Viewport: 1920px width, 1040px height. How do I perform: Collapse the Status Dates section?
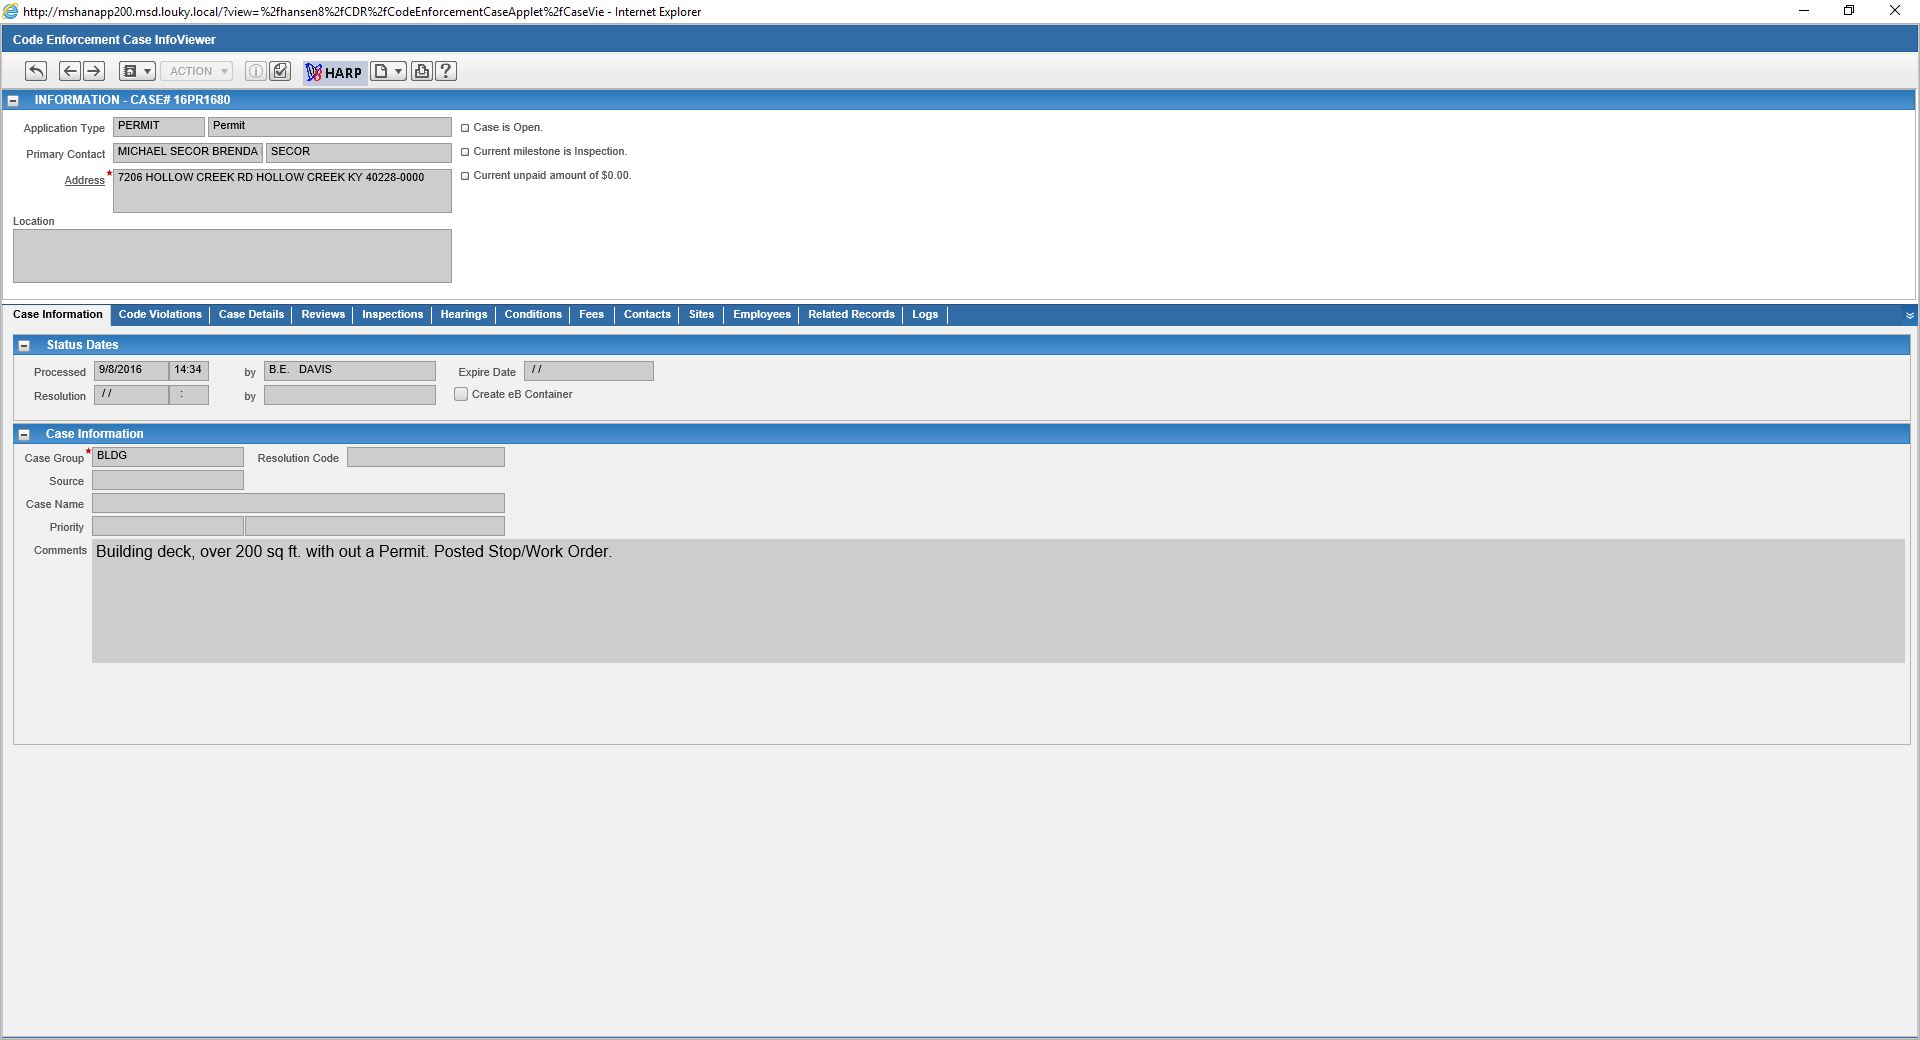pos(24,345)
